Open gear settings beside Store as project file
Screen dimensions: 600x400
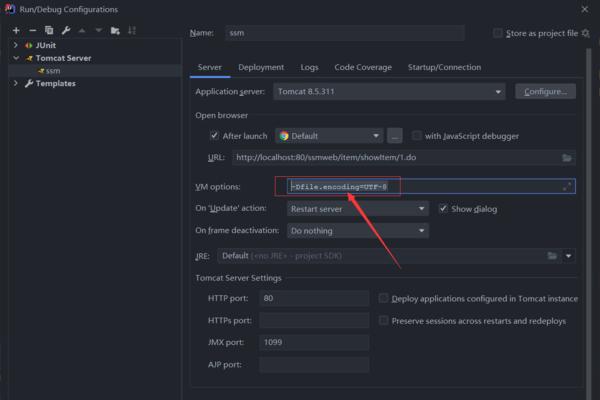pyautogui.click(x=585, y=33)
